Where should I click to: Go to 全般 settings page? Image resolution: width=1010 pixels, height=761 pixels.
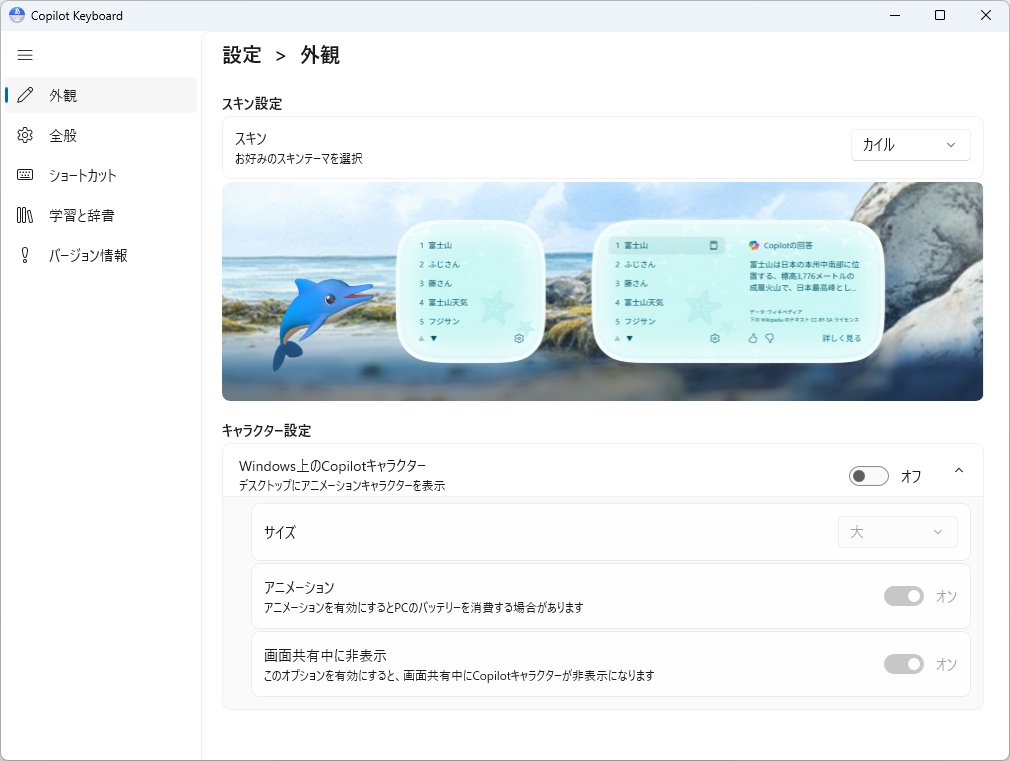coord(100,135)
